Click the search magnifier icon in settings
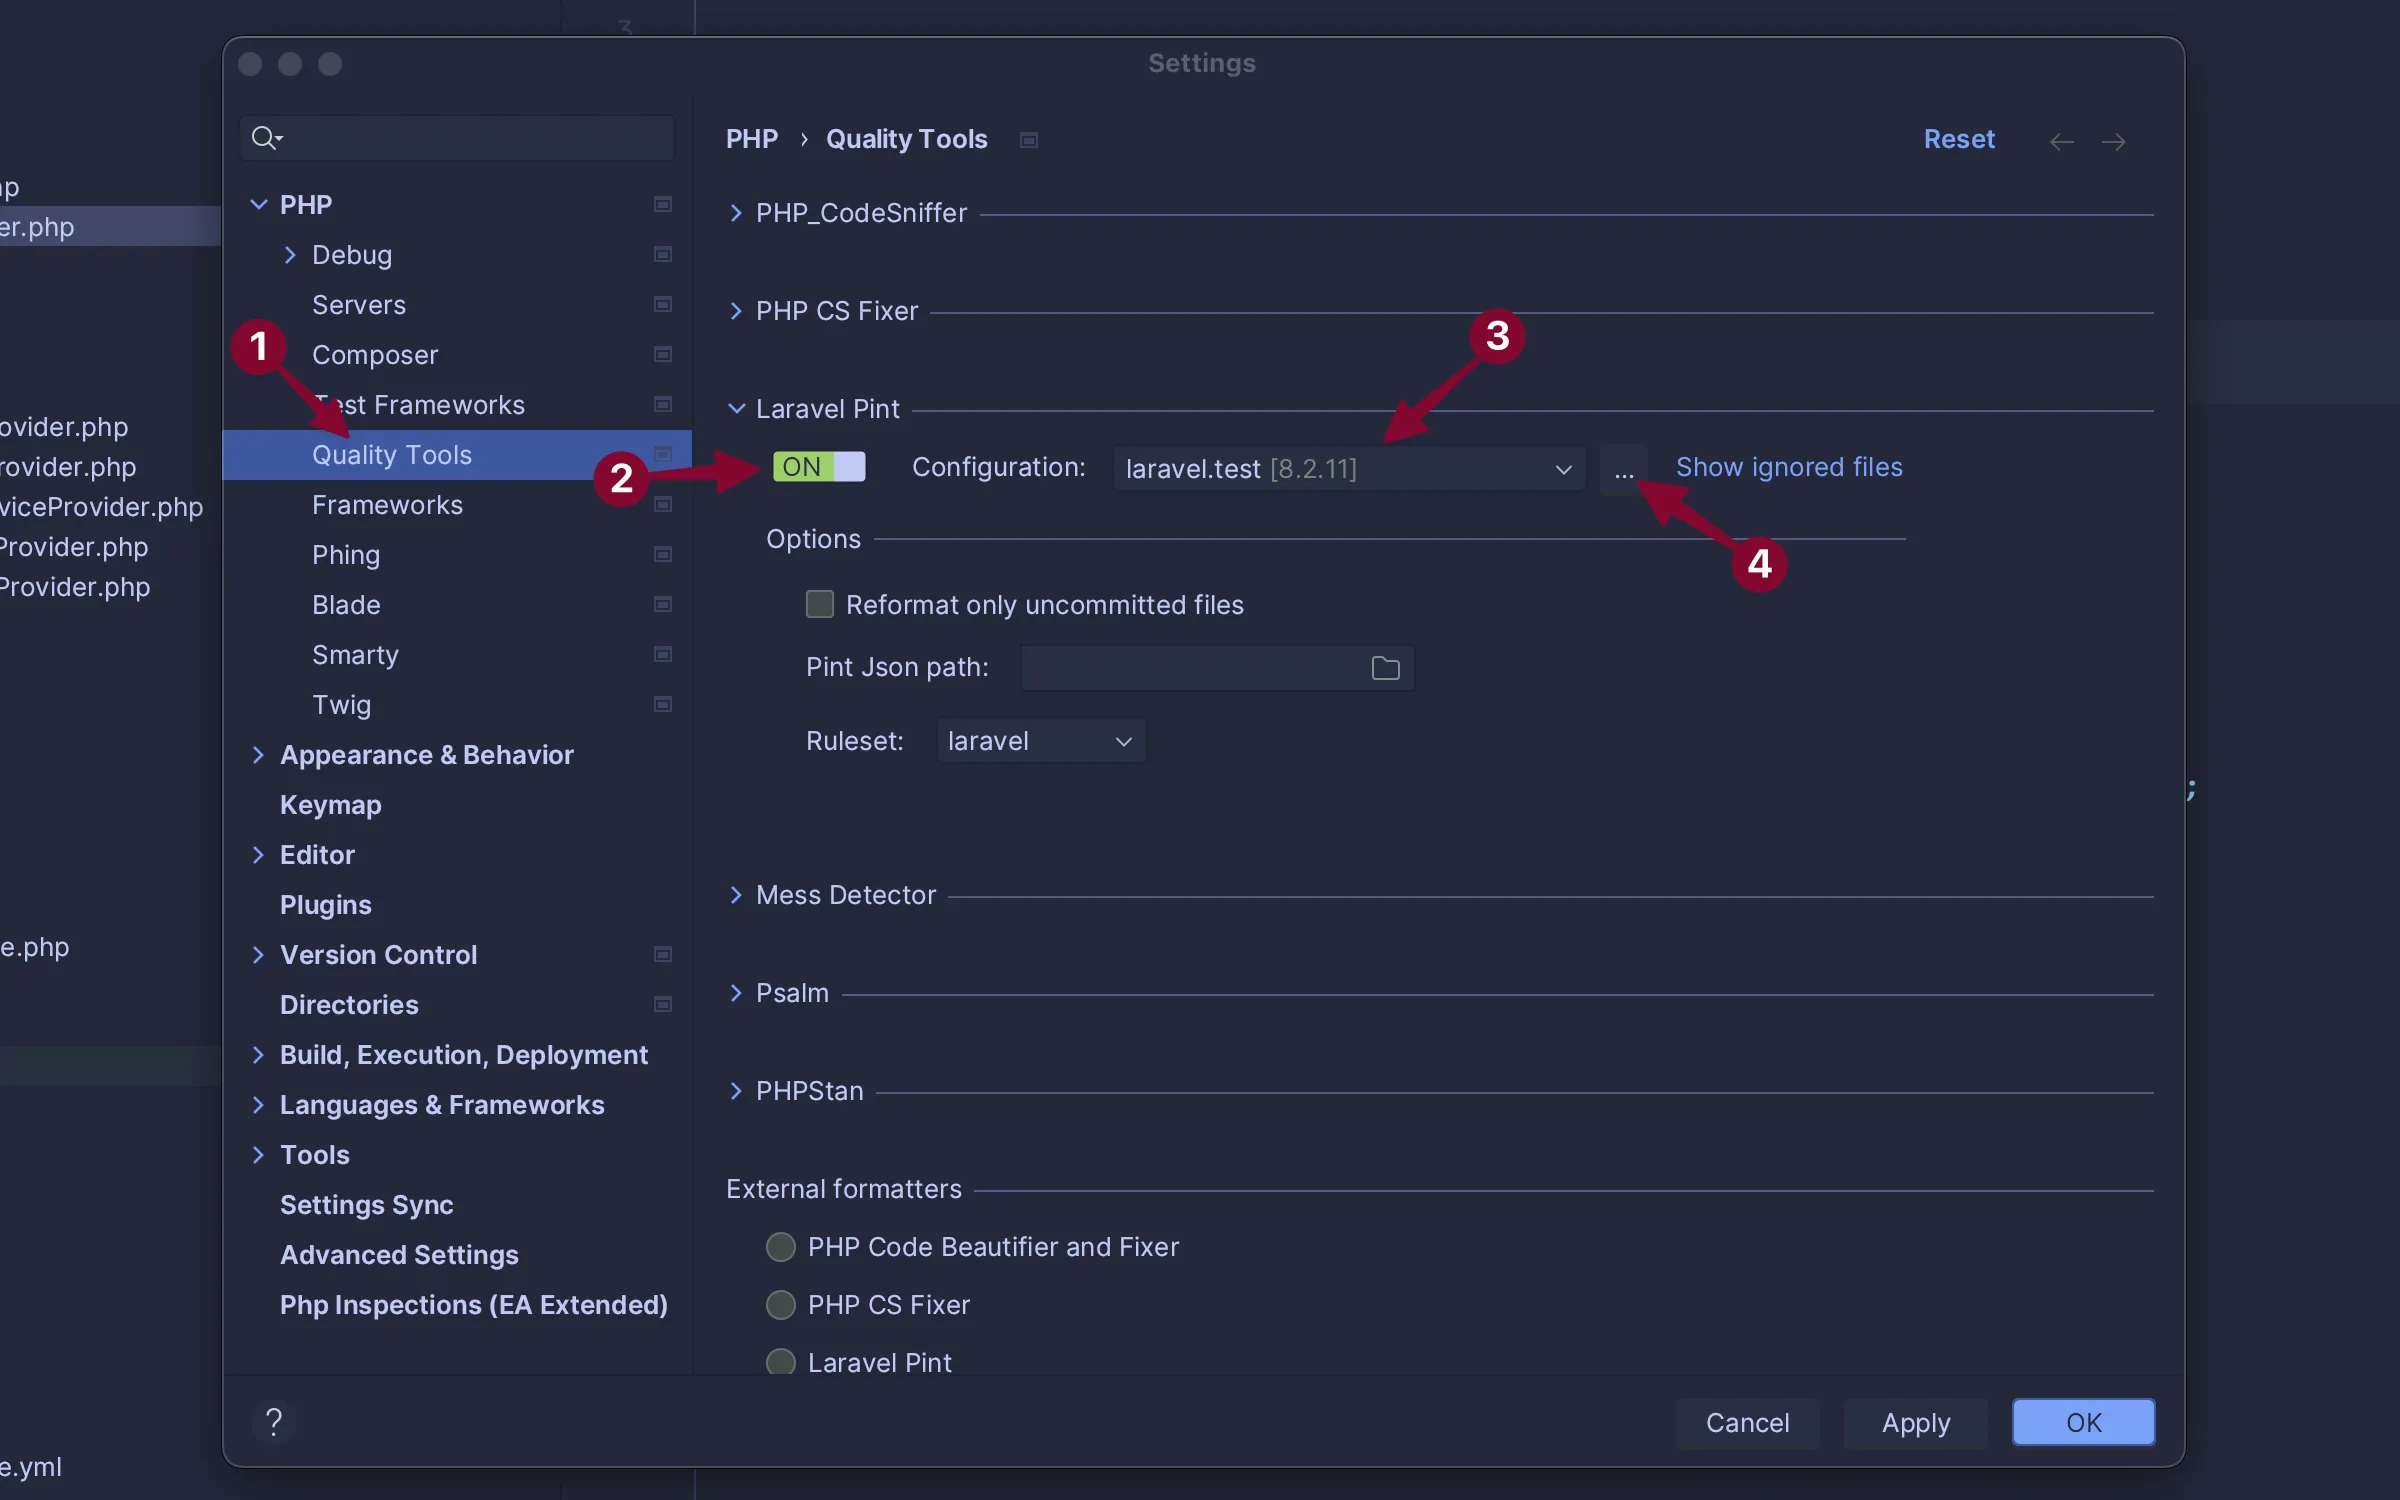This screenshot has height=1500, width=2400. pos(266,138)
